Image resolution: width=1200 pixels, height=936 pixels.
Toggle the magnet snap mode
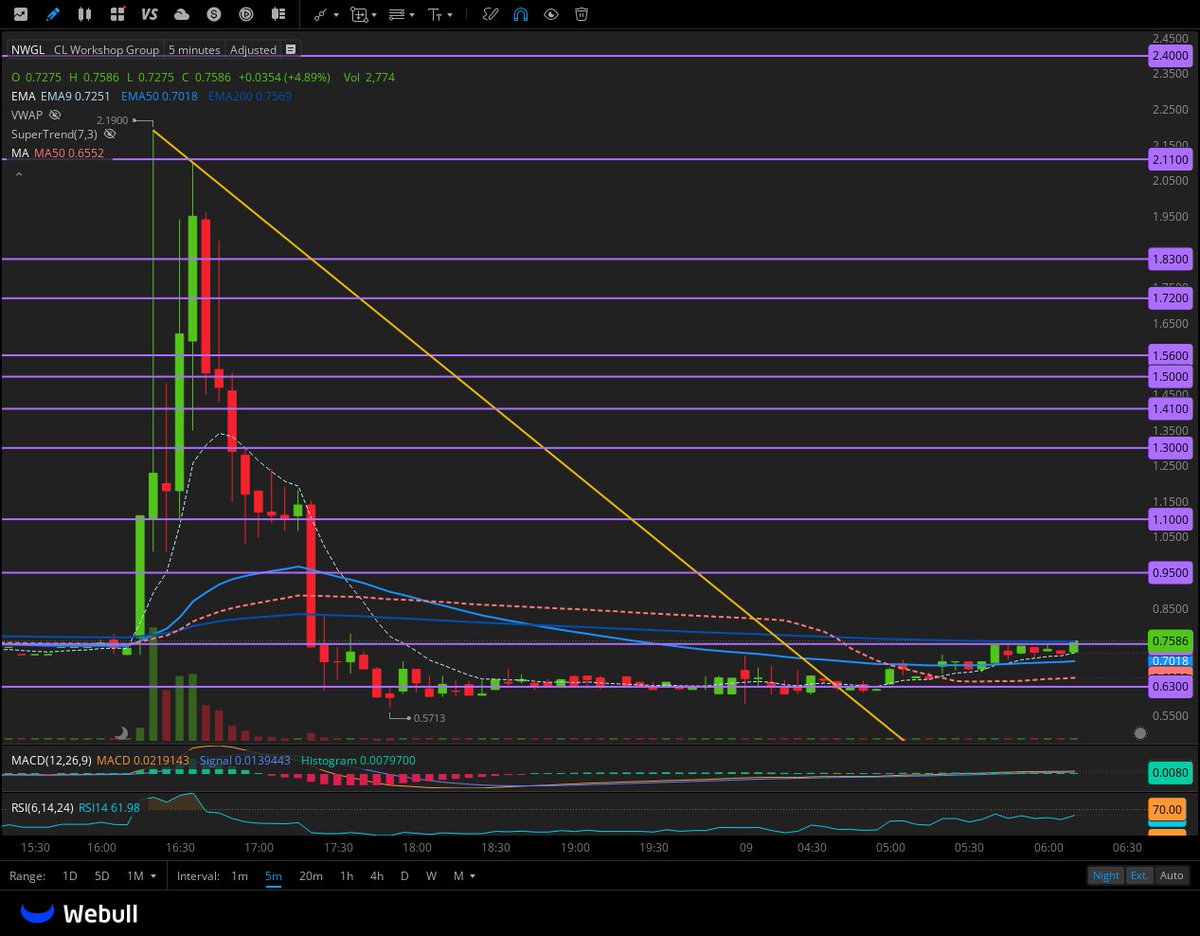pyautogui.click(x=520, y=14)
